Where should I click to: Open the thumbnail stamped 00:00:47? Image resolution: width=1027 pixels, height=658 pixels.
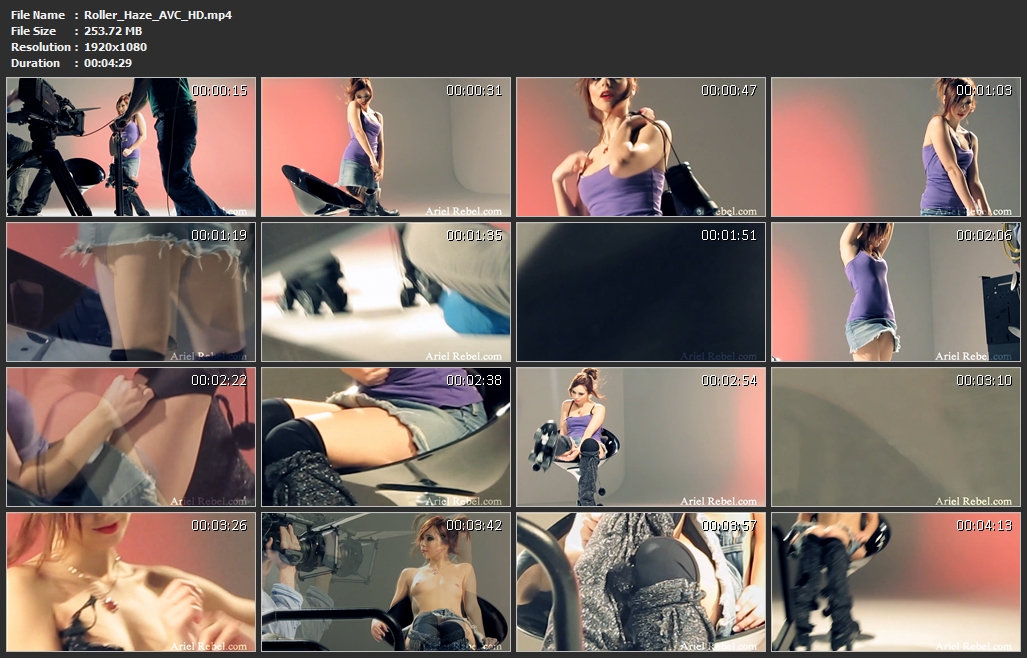641,147
